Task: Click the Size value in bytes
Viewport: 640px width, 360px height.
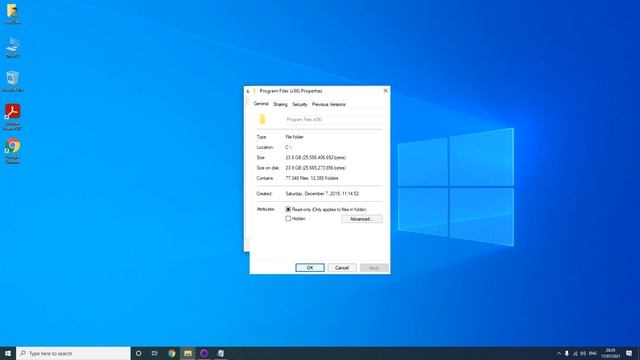Action: (x=316, y=158)
